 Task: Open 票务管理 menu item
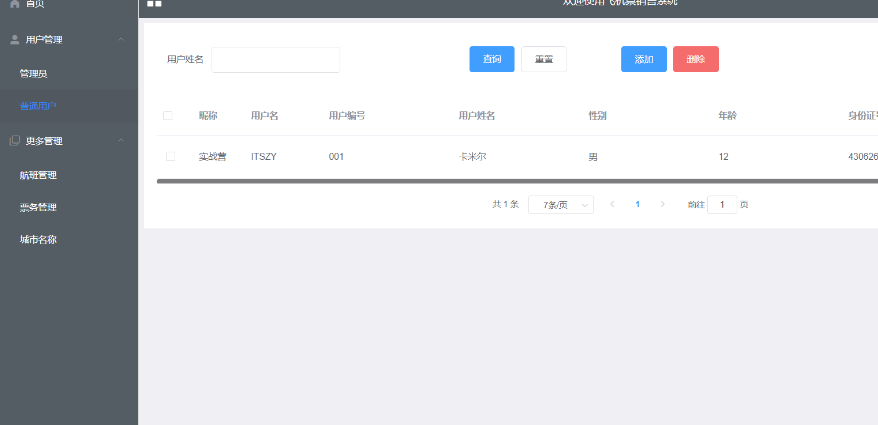pos(38,207)
